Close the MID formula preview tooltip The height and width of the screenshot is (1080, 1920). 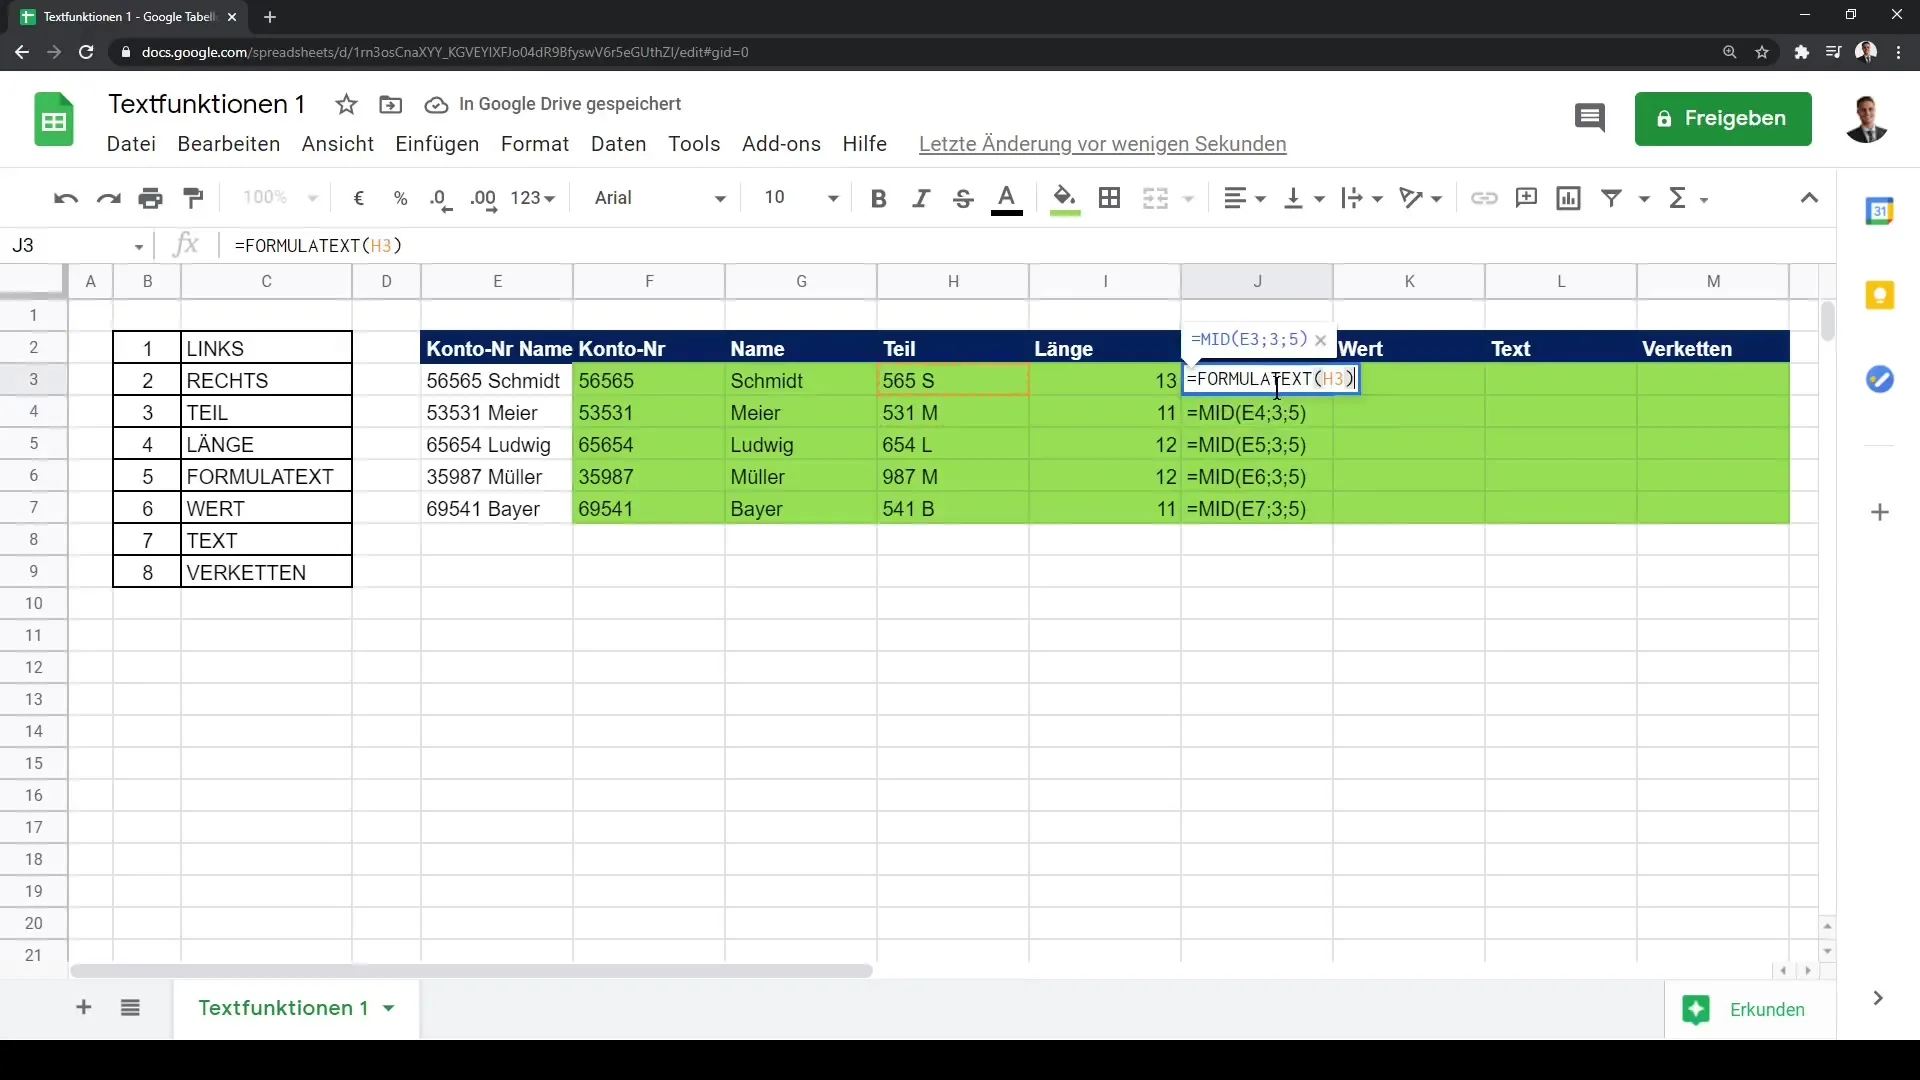1320,340
